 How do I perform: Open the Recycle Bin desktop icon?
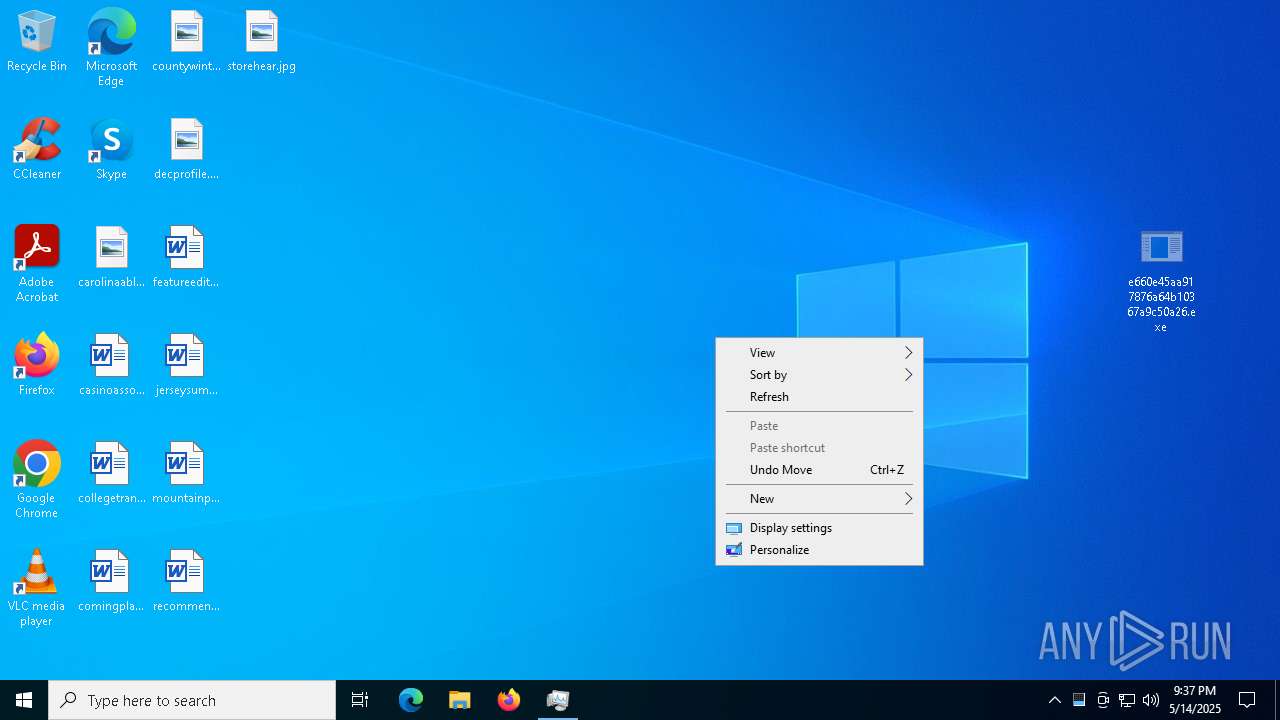37,41
